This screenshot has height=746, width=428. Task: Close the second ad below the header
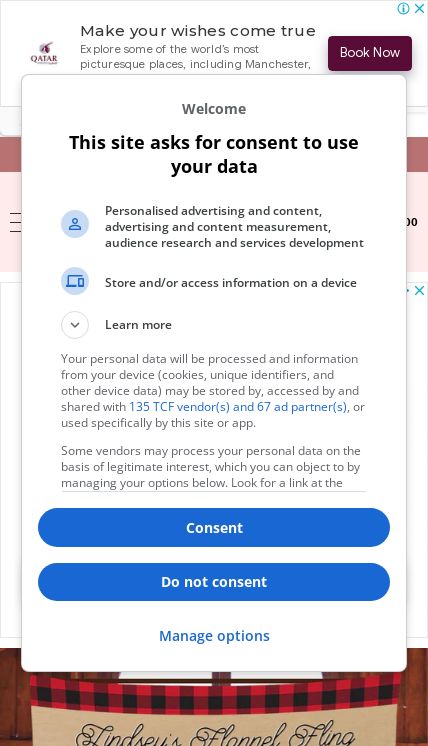click(x=419, y=290)
